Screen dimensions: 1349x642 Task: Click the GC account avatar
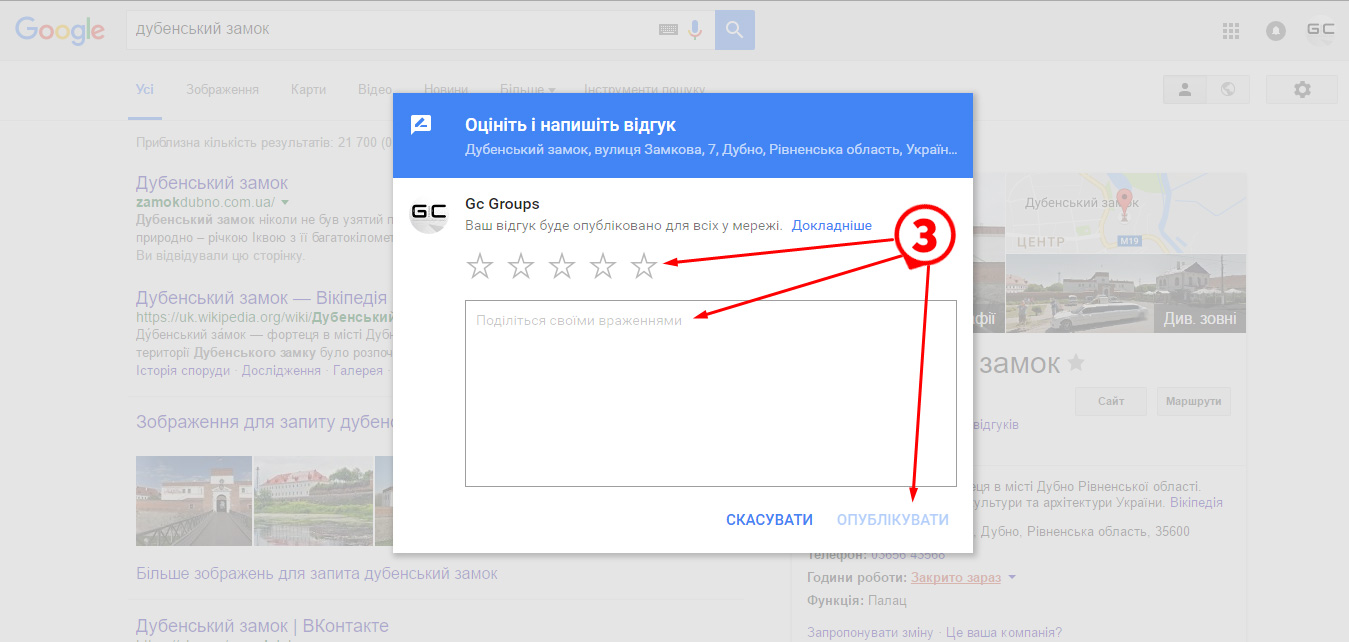(1320, 30)
